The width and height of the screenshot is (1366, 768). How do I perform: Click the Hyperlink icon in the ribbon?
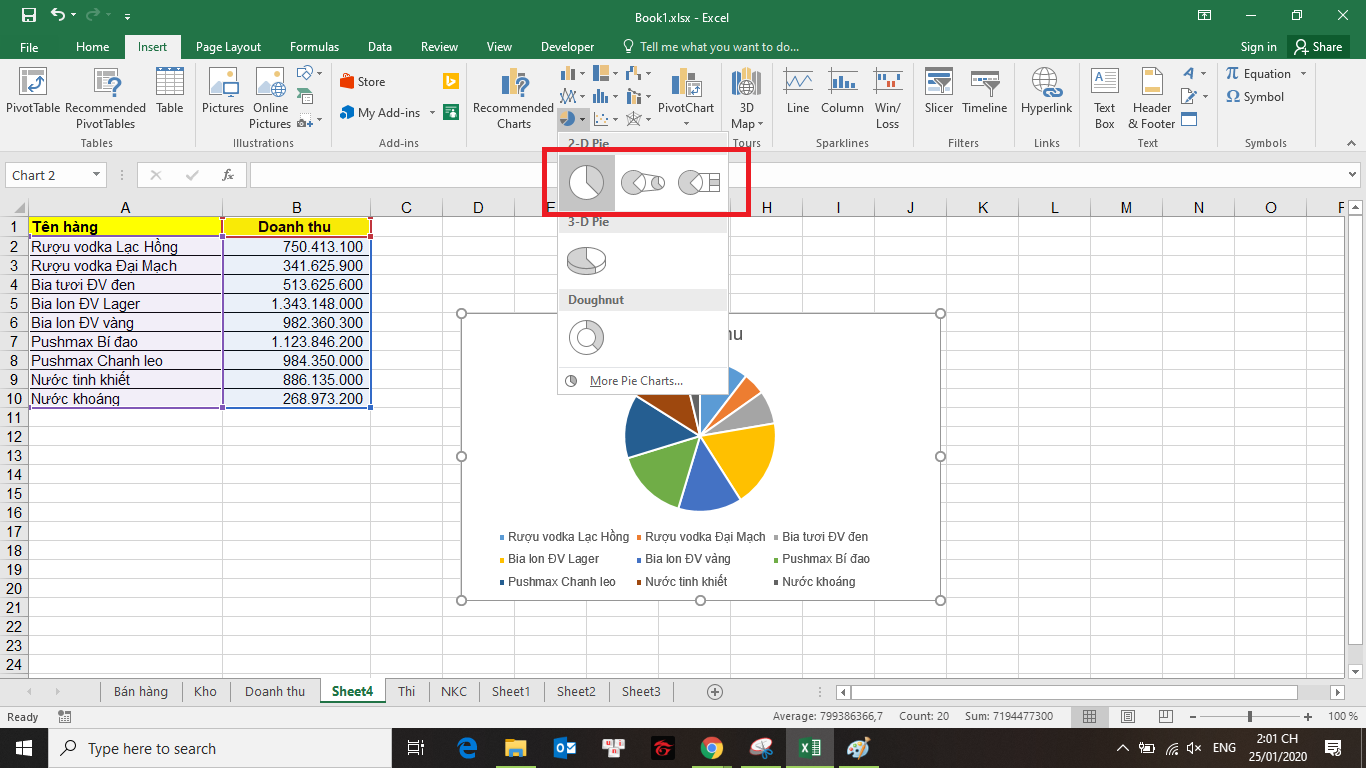[1046, 98]
